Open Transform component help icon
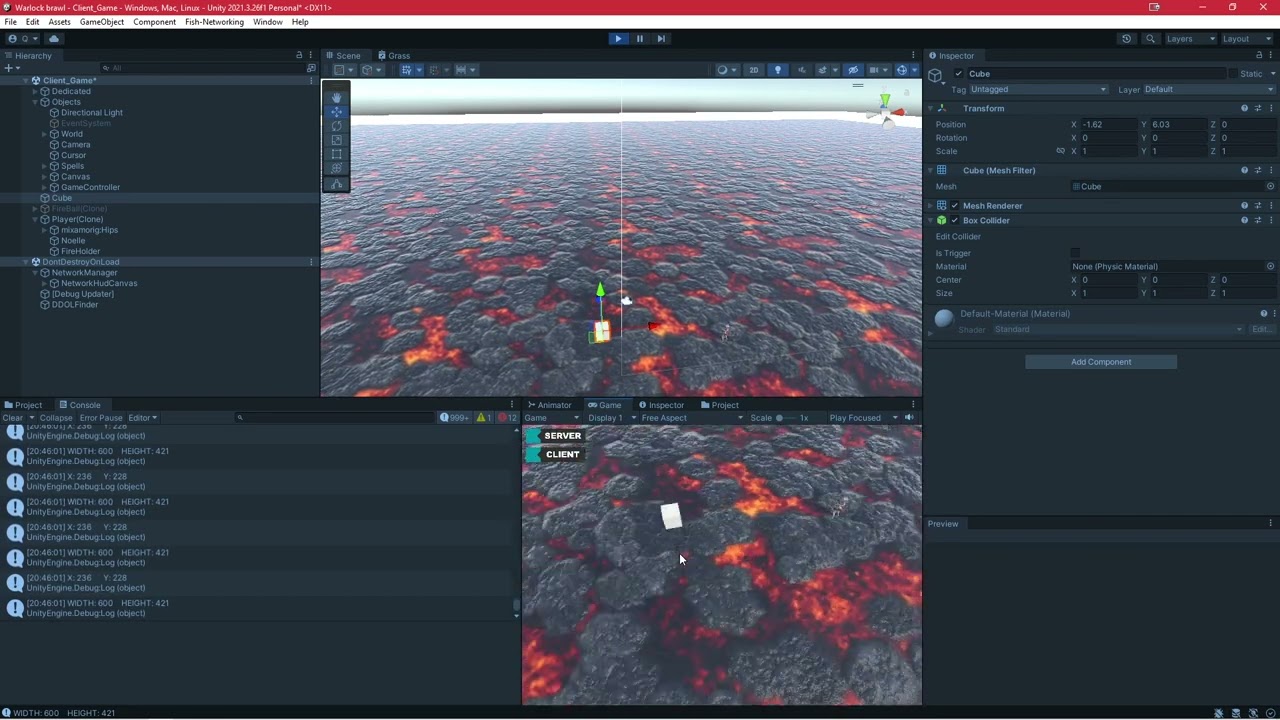Viewport: 1280px width, 720px height. [x=1245, y=108]
